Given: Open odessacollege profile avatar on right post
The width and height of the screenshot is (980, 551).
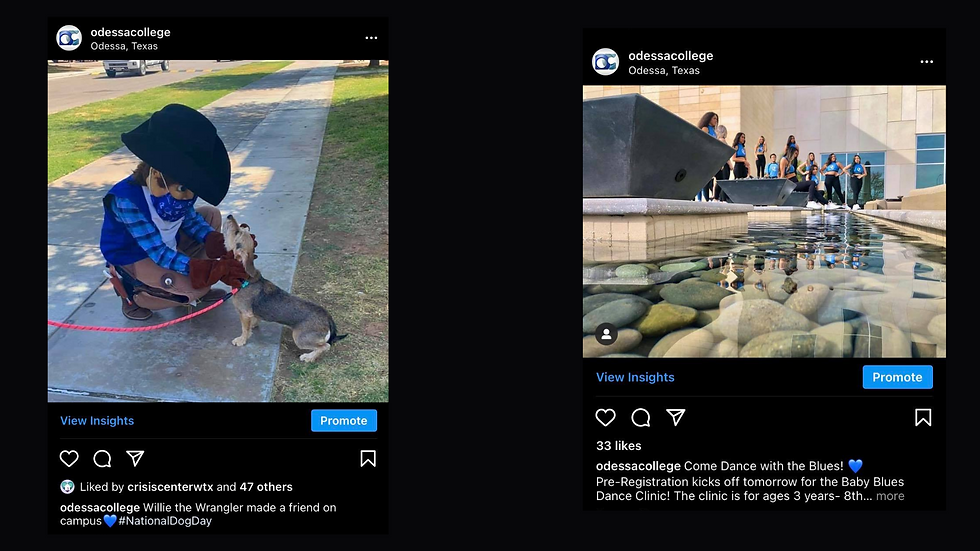Looking at the screenshot, I should click(x=606, y=62).
